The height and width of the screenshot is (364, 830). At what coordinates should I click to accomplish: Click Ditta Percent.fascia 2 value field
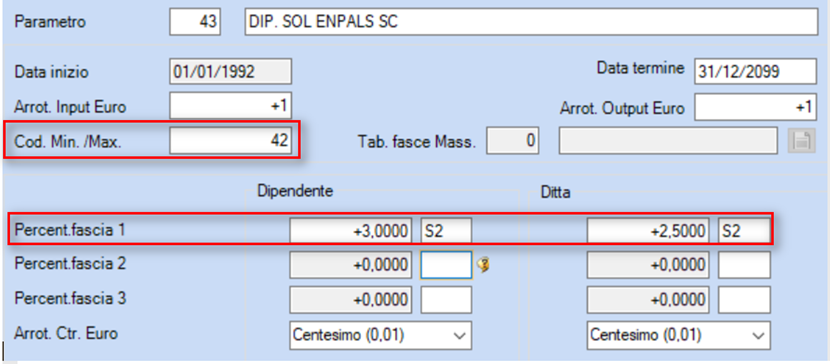pyautogui.click(x=648, y=265)
